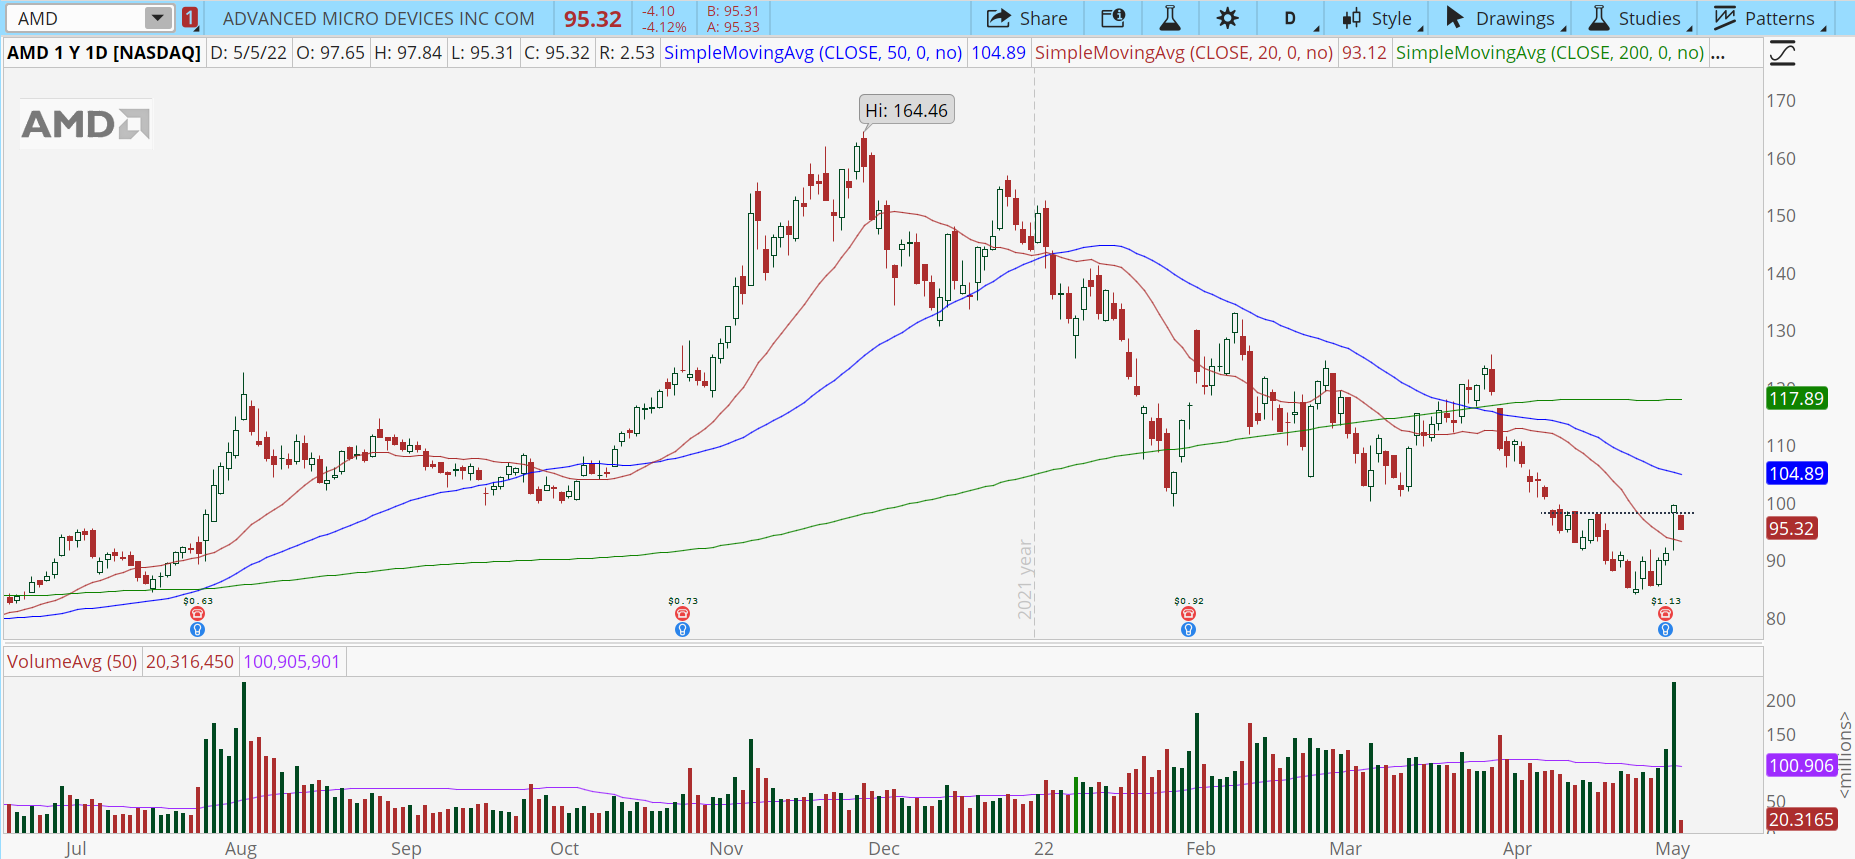Click the O: 97.65 open value

331,53
